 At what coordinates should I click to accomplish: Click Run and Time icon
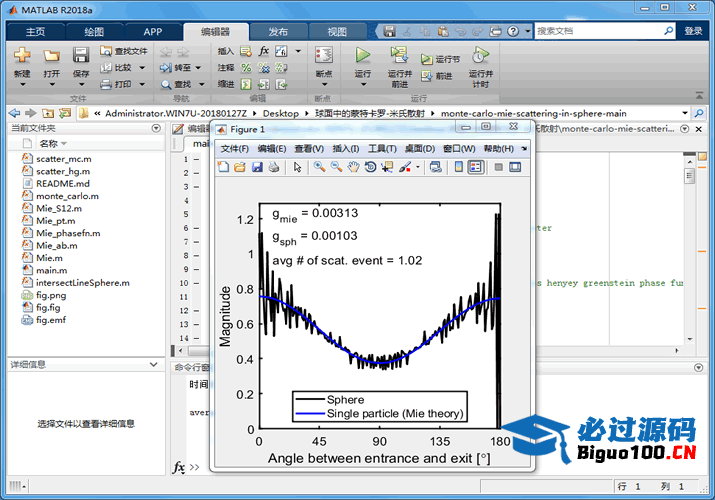[x=480, y=55]
